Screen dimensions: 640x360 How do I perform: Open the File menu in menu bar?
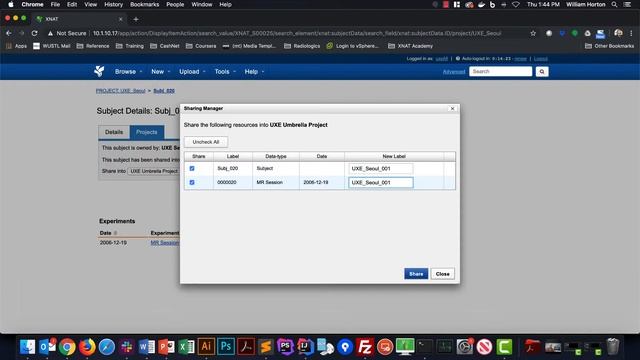click(55, 4)
